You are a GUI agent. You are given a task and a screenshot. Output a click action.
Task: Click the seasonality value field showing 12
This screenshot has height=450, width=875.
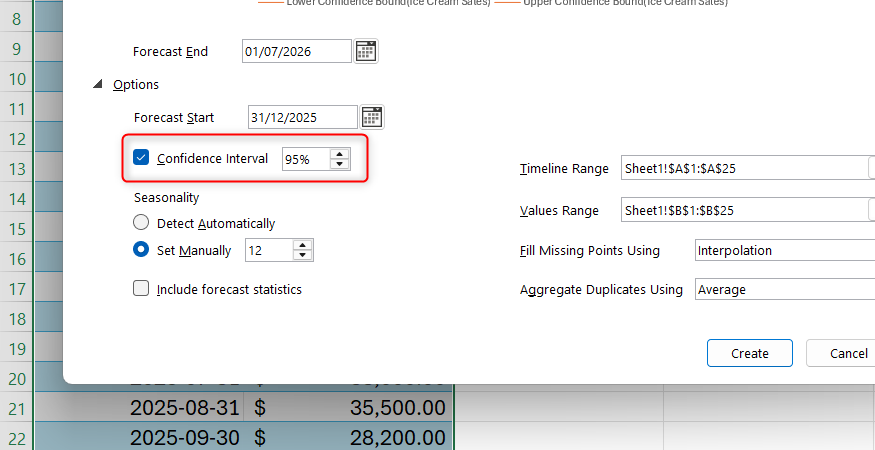269,250
